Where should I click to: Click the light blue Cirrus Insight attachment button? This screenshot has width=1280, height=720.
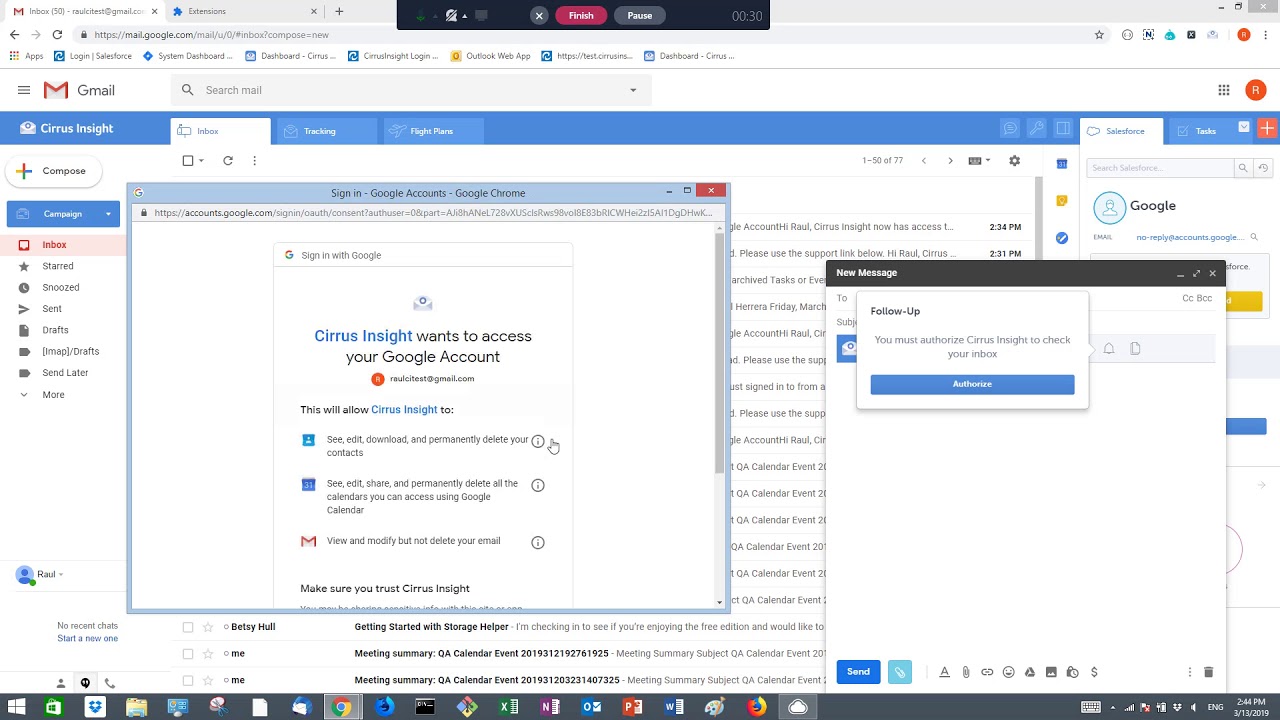tap(899, 672)
